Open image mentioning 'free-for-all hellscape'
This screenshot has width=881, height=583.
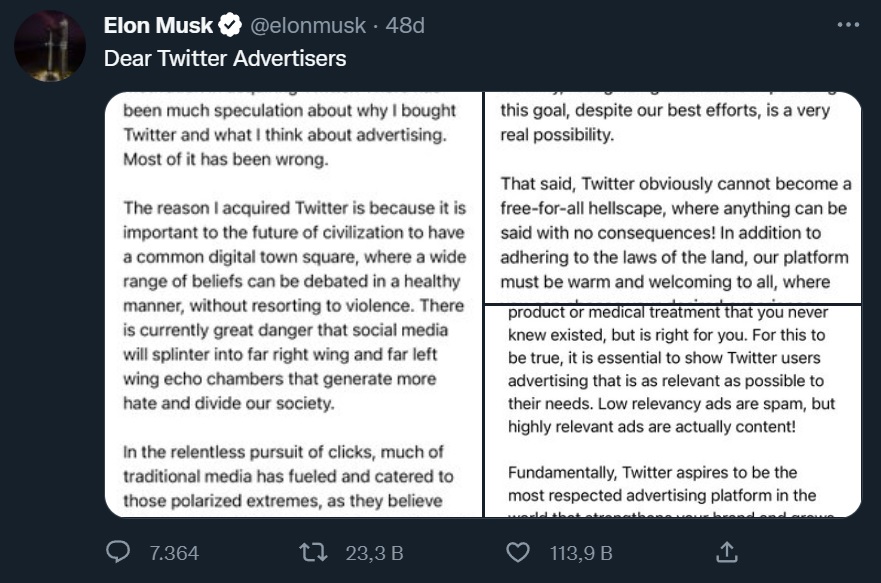pos(673,197)
